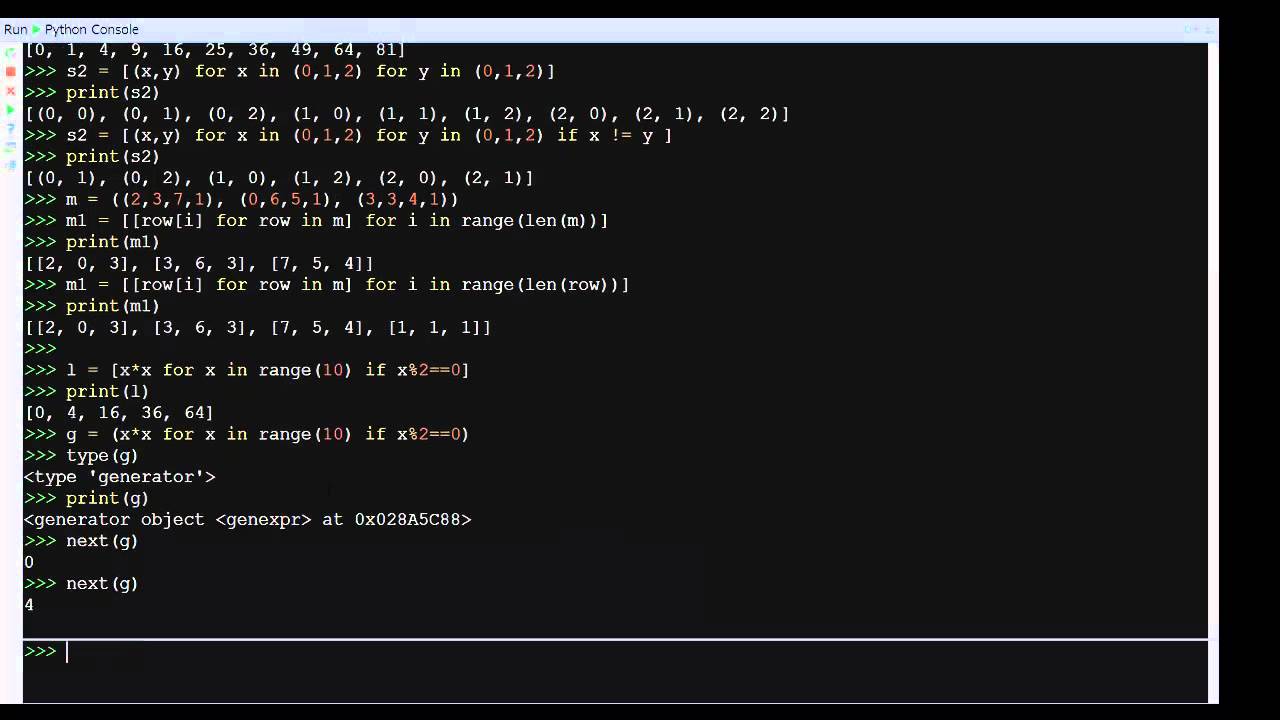Viewport: 1280px width, 720px height.
Task: Click the Run panel label
Action: 15,29
